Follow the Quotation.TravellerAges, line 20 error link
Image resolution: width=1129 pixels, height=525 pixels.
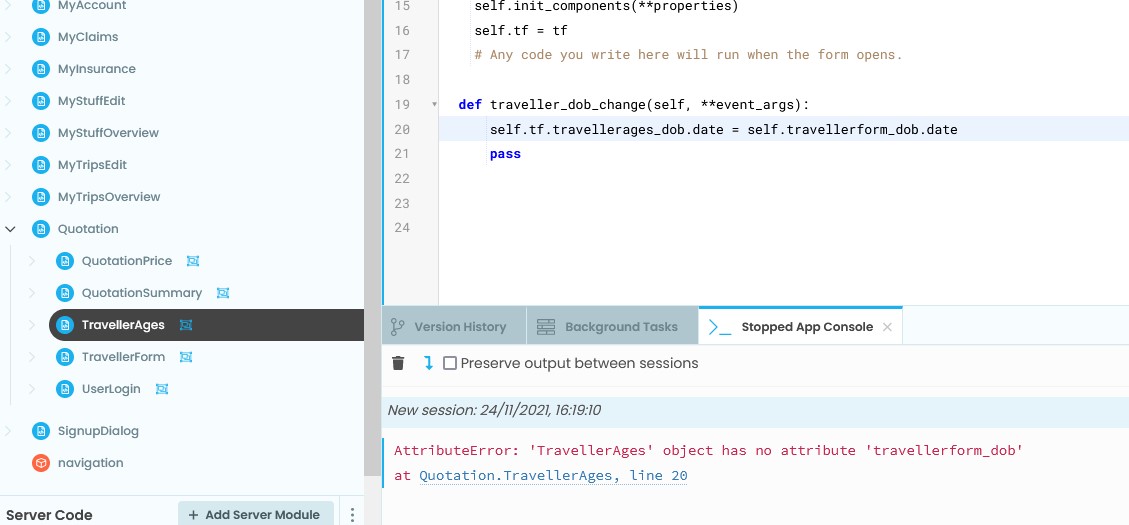pyautogui.click(x=553, y=476)
